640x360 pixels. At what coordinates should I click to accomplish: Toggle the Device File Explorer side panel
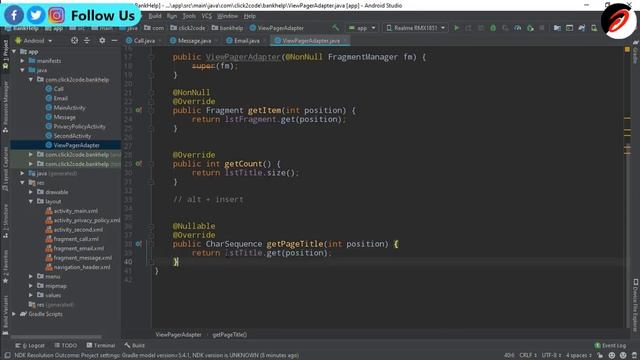pos(636,305)
